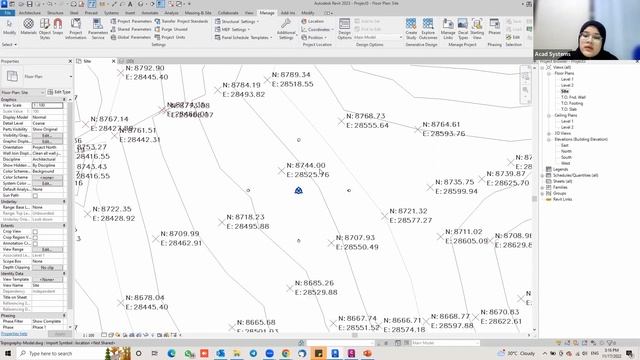Click the View Template None button
640x360 pixels.
click(47, 280)
